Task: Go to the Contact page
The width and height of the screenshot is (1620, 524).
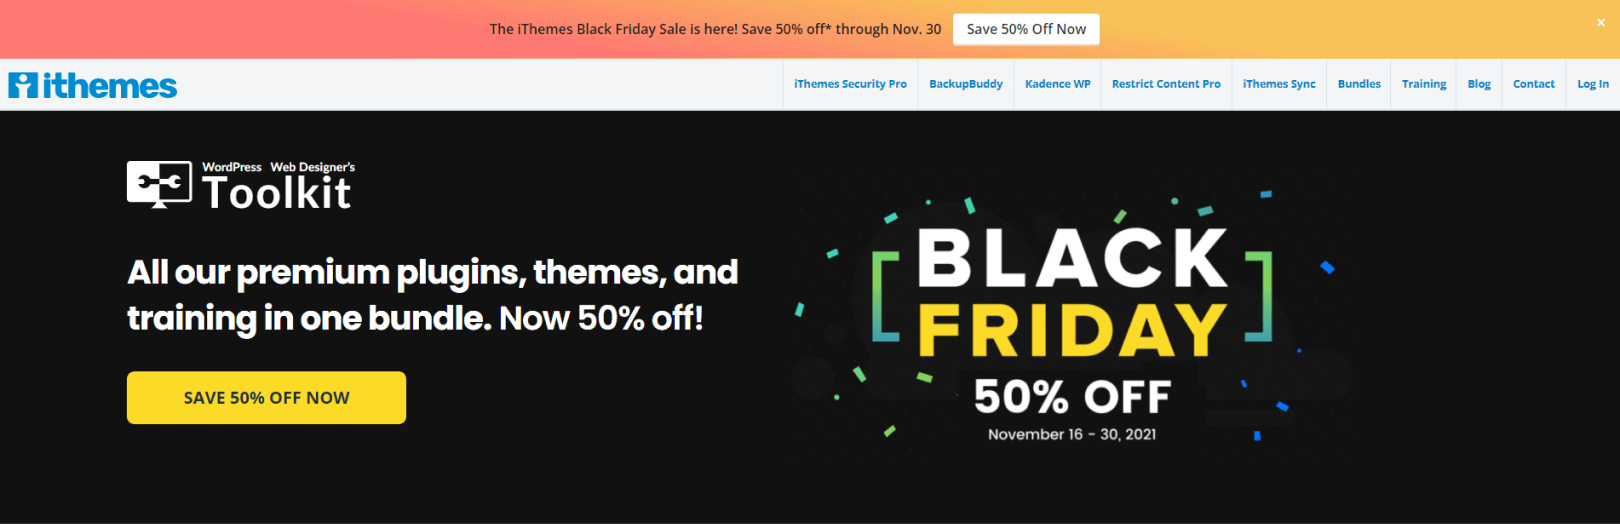Action: coord(1533,84)
